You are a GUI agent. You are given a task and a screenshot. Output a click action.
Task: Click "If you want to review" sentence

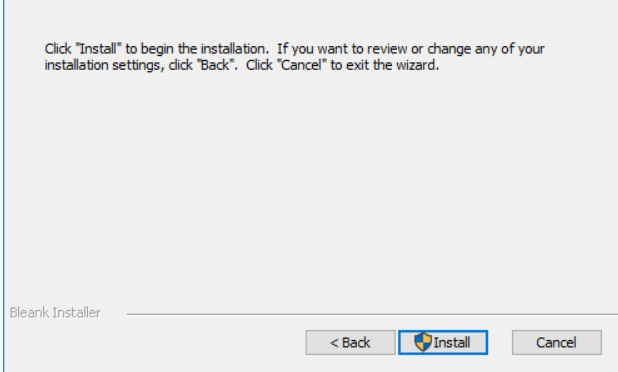tap(342, 49)
